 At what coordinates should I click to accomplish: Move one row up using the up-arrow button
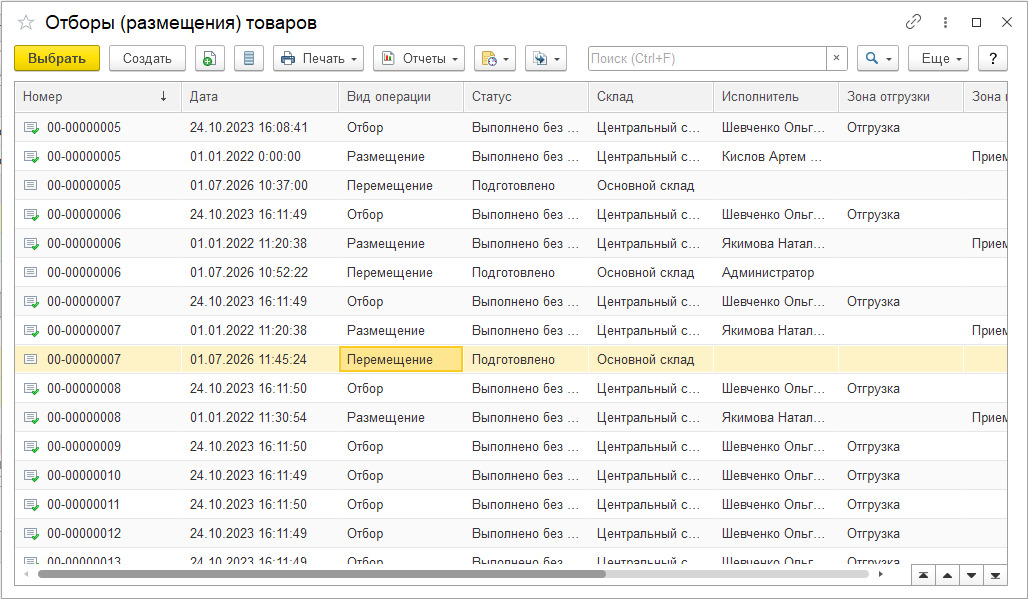coord(947,575)
